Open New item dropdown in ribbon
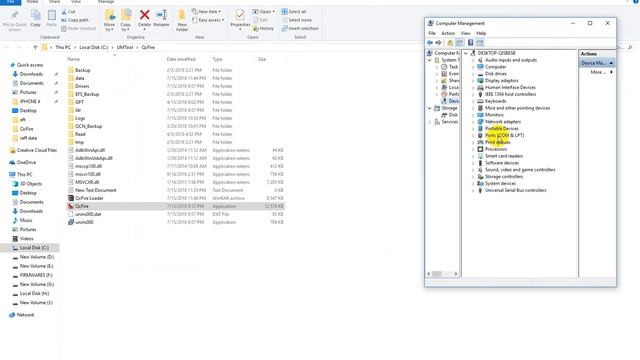The image size is (640, 360). 207,12
